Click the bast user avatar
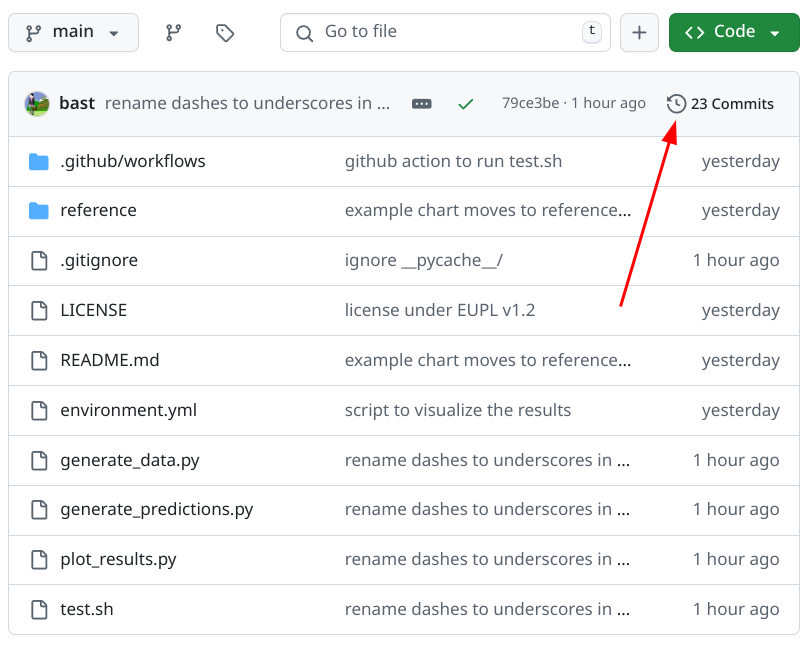810x645 pixels. point(38,104)
